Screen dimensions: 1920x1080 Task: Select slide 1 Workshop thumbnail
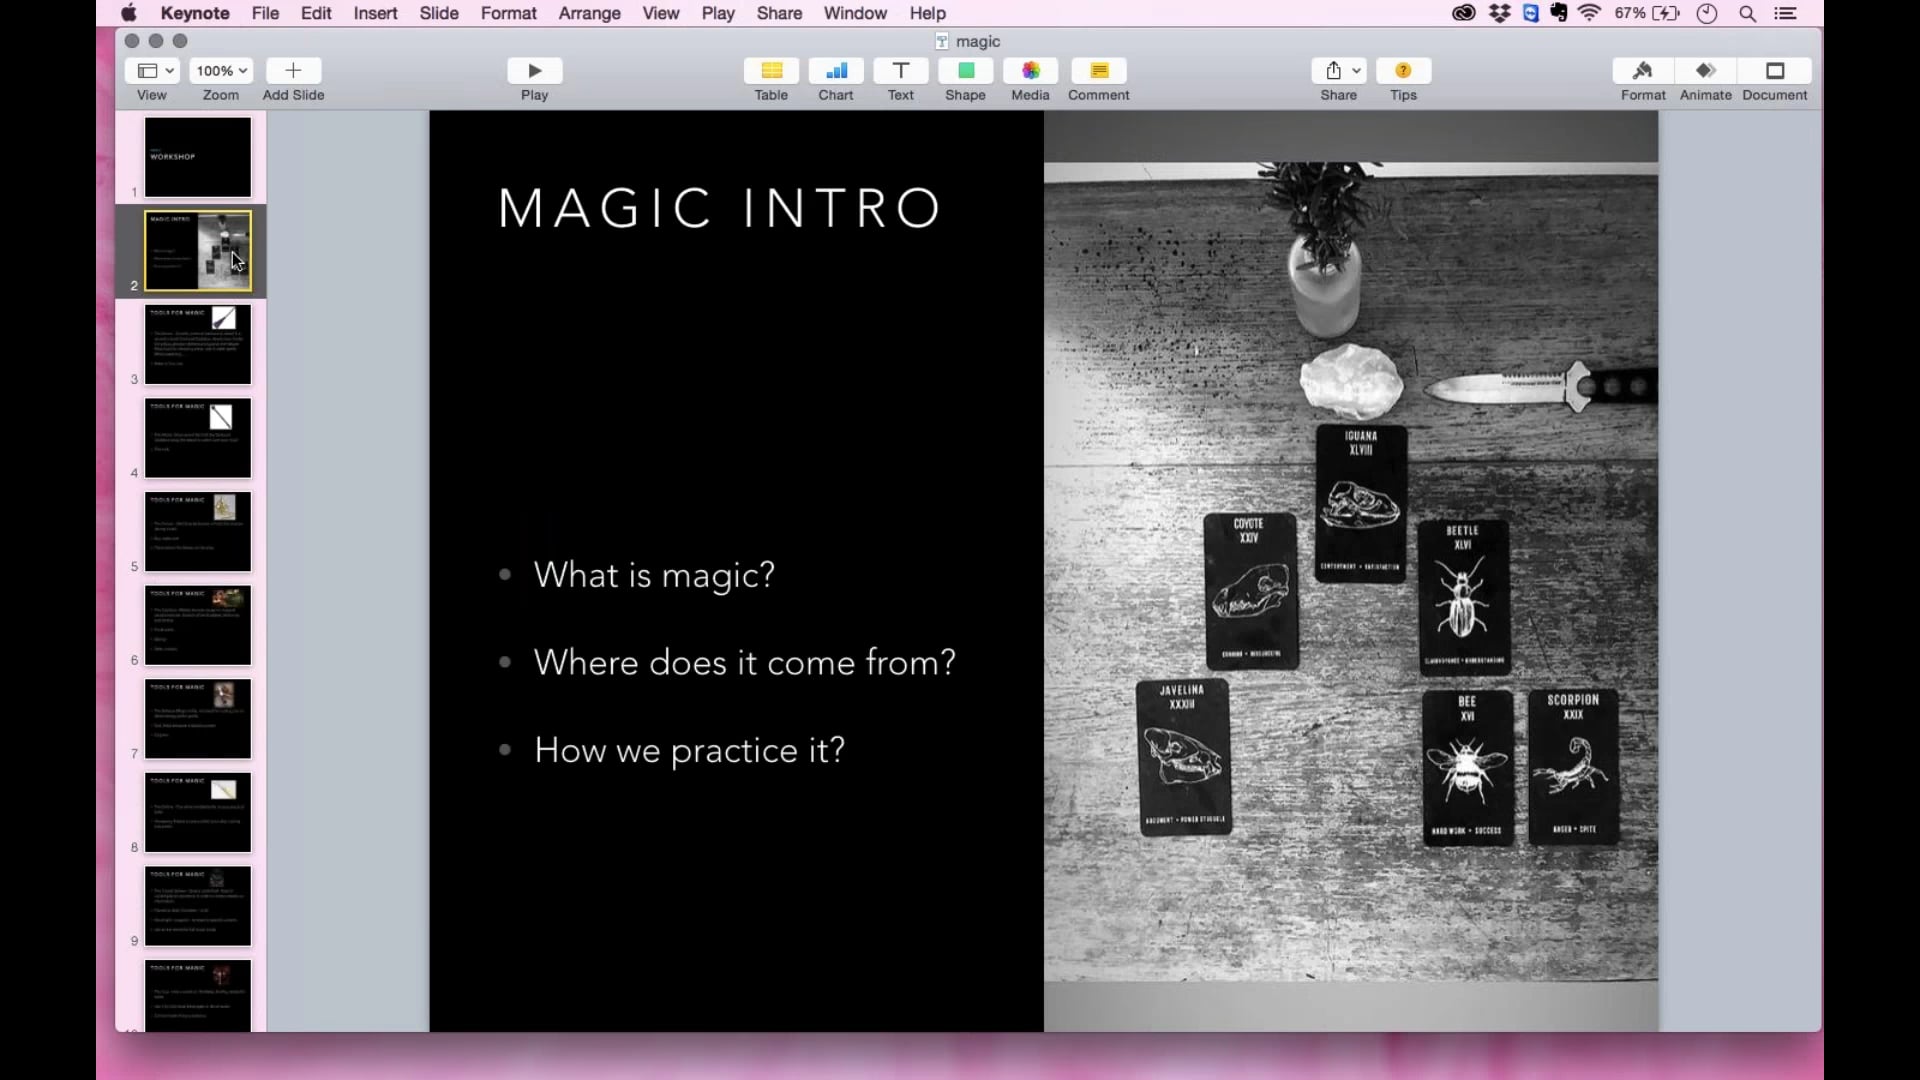click(198, 157)
